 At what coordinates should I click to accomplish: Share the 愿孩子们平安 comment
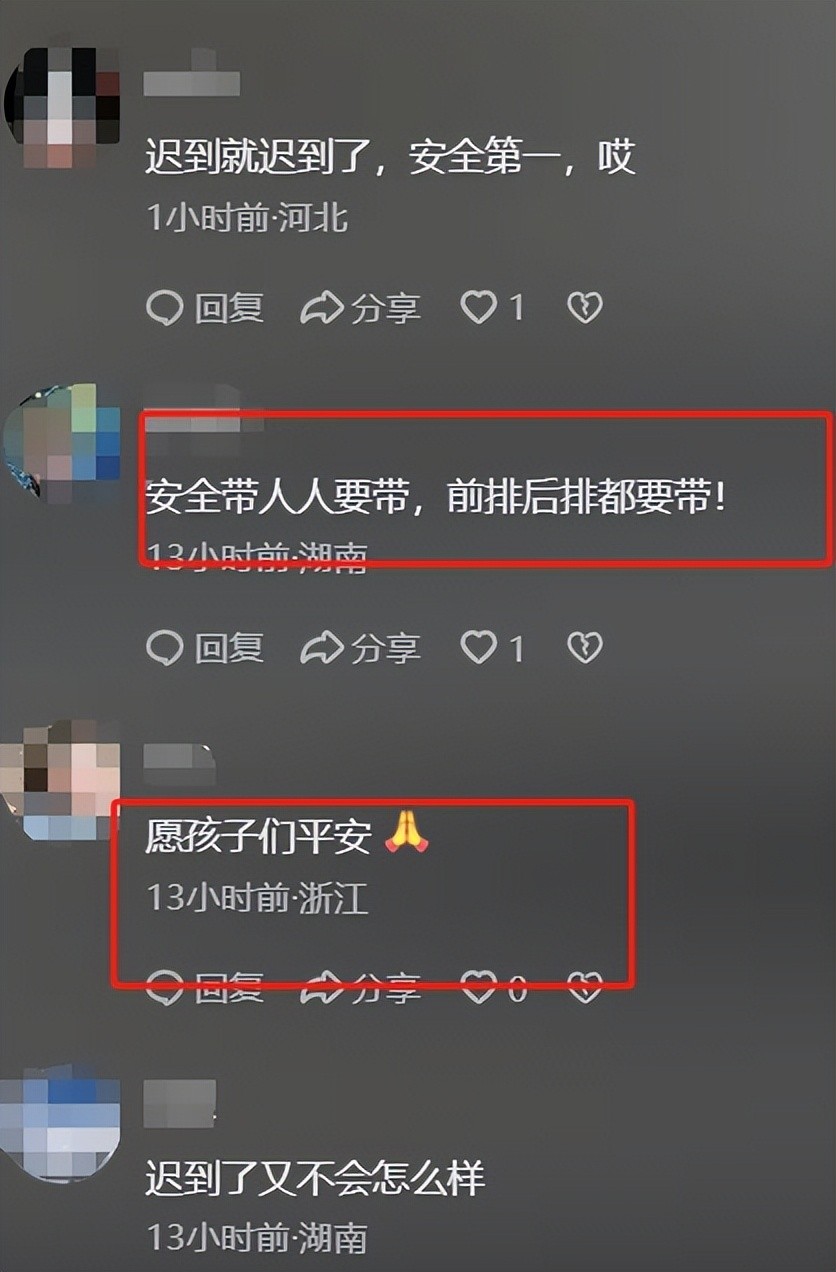pos(360,988)
